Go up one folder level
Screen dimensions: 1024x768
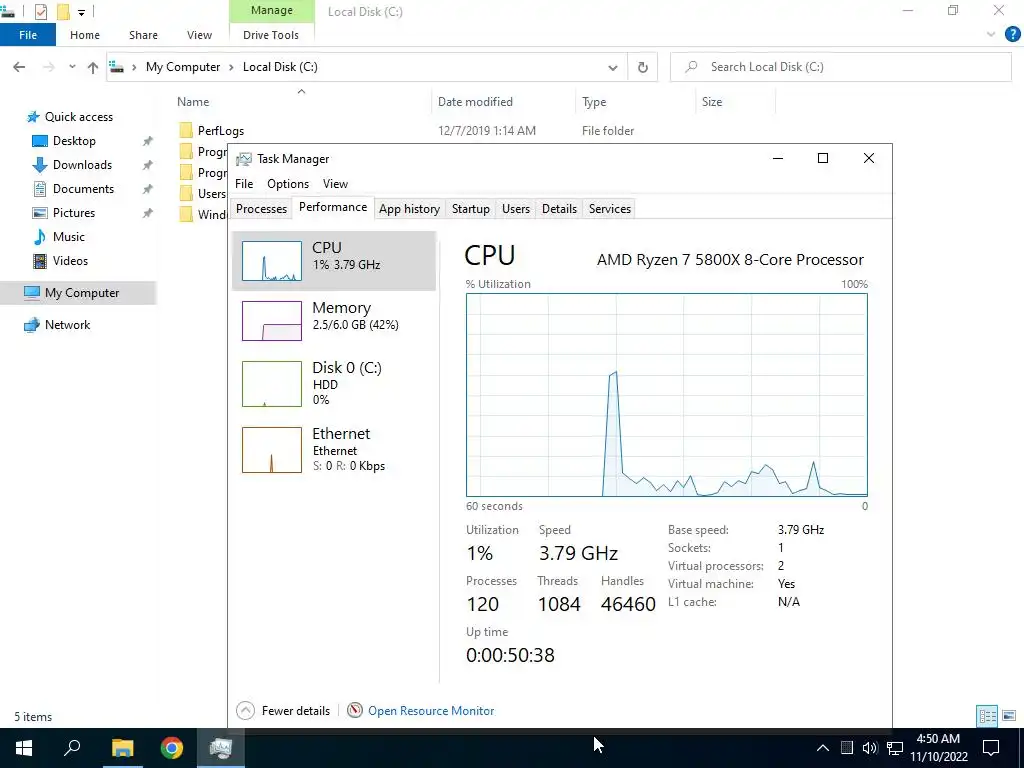(93, 67)
